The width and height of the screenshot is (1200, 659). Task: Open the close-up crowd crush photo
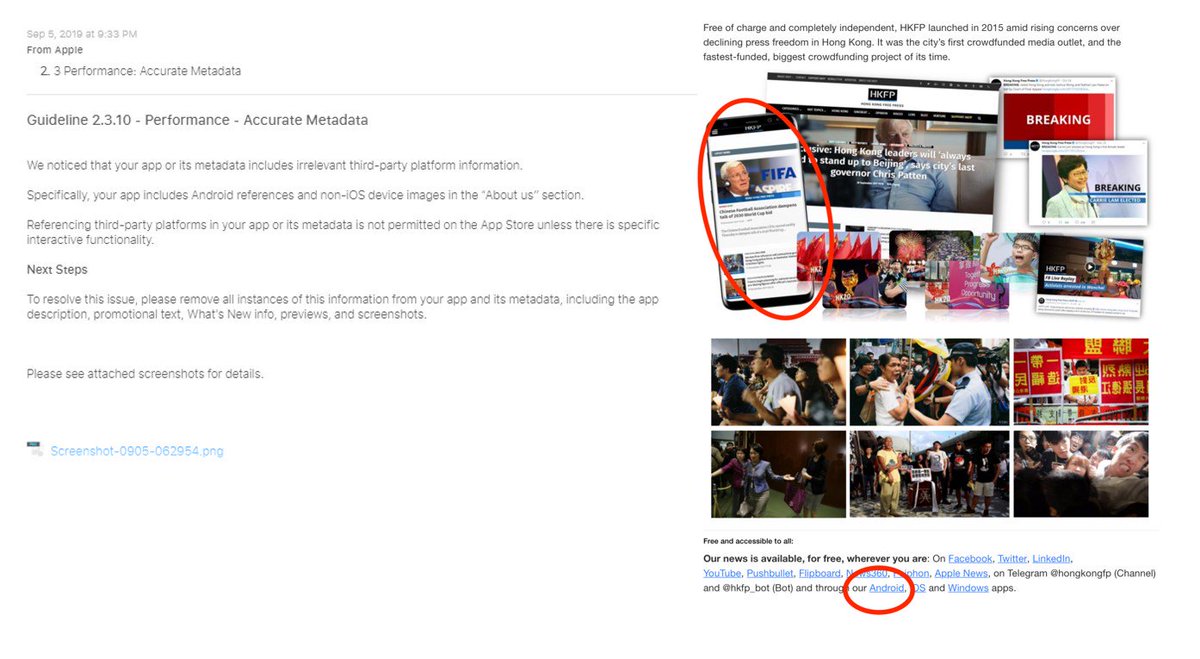(x=1081, y=474)
